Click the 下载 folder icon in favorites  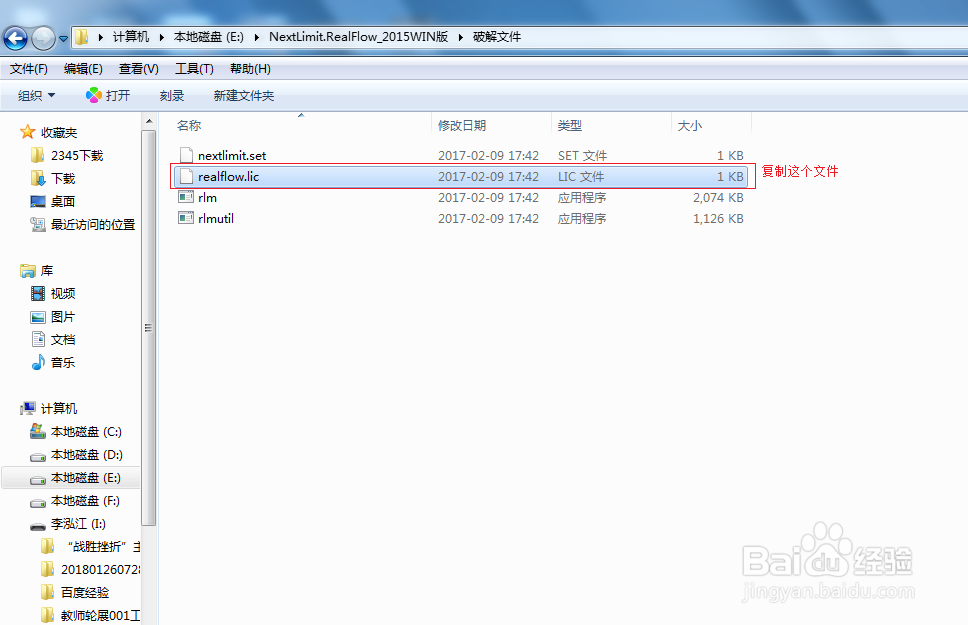38,178
